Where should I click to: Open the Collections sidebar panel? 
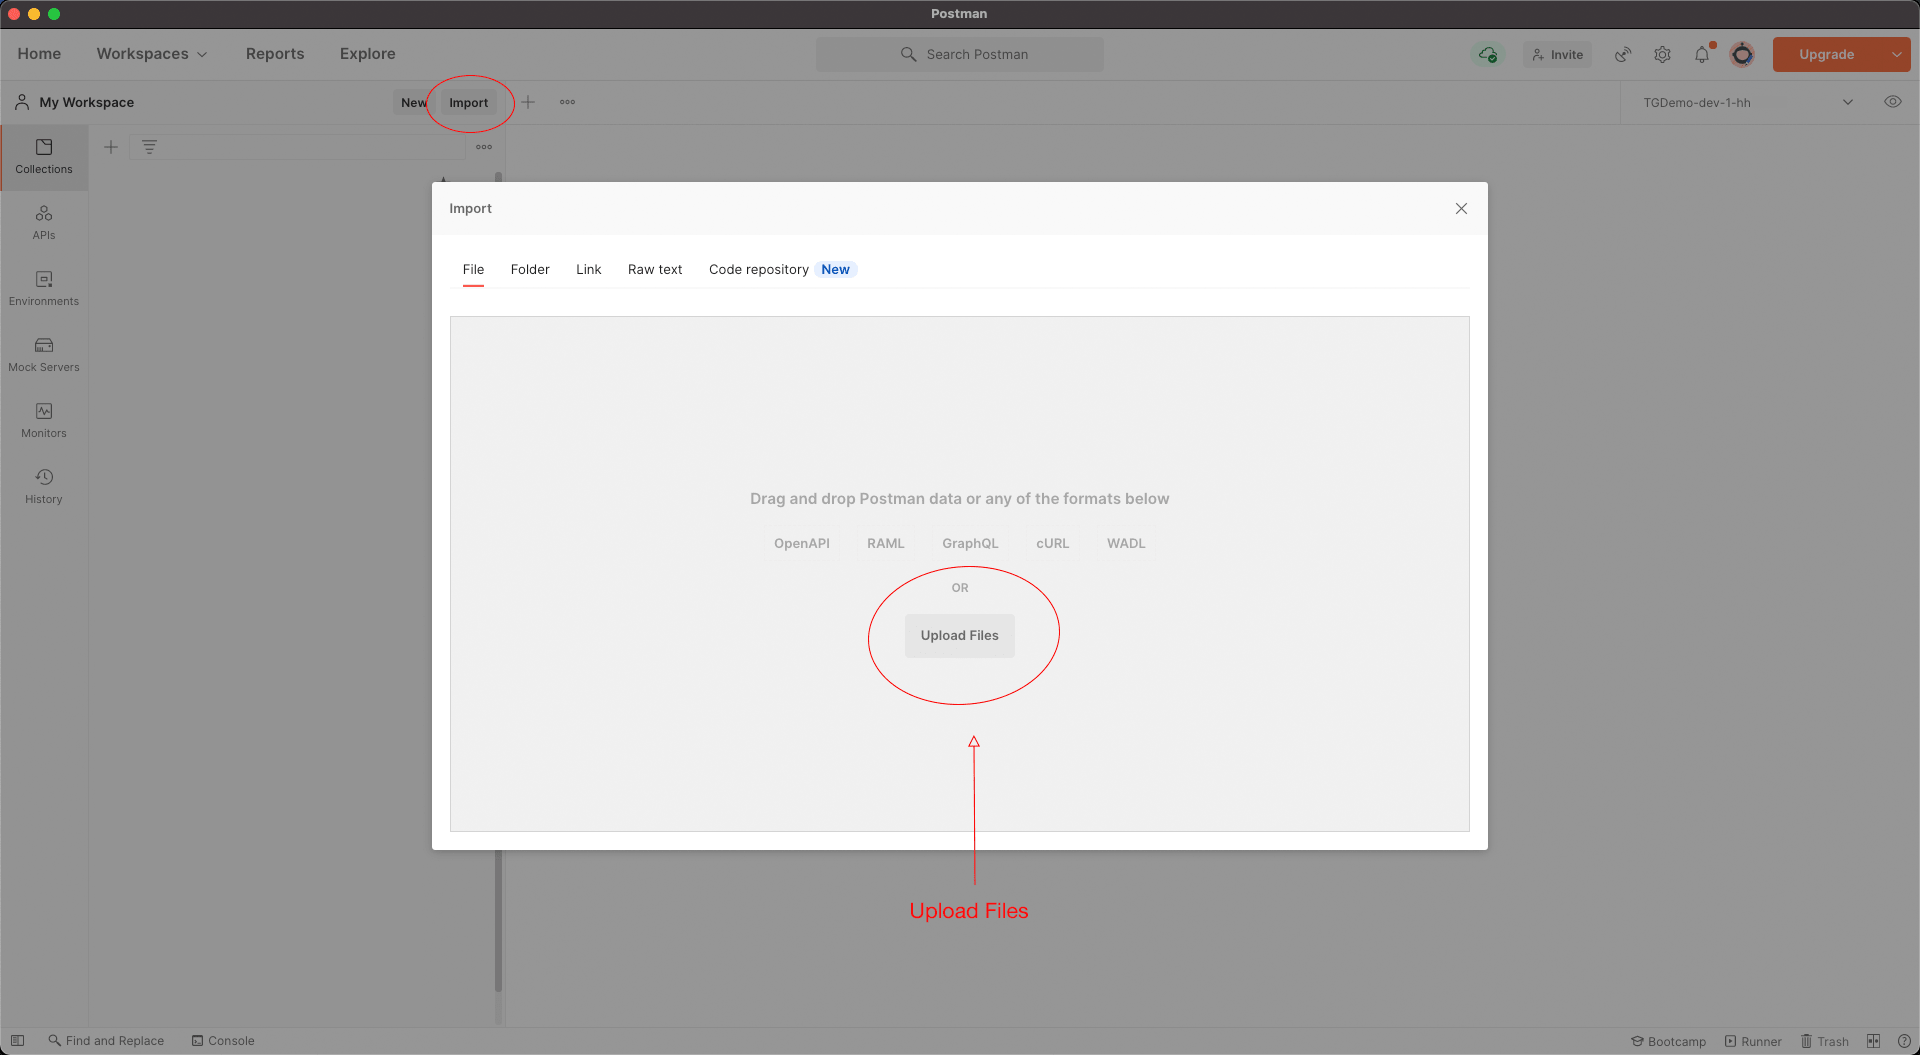[44, 157]
